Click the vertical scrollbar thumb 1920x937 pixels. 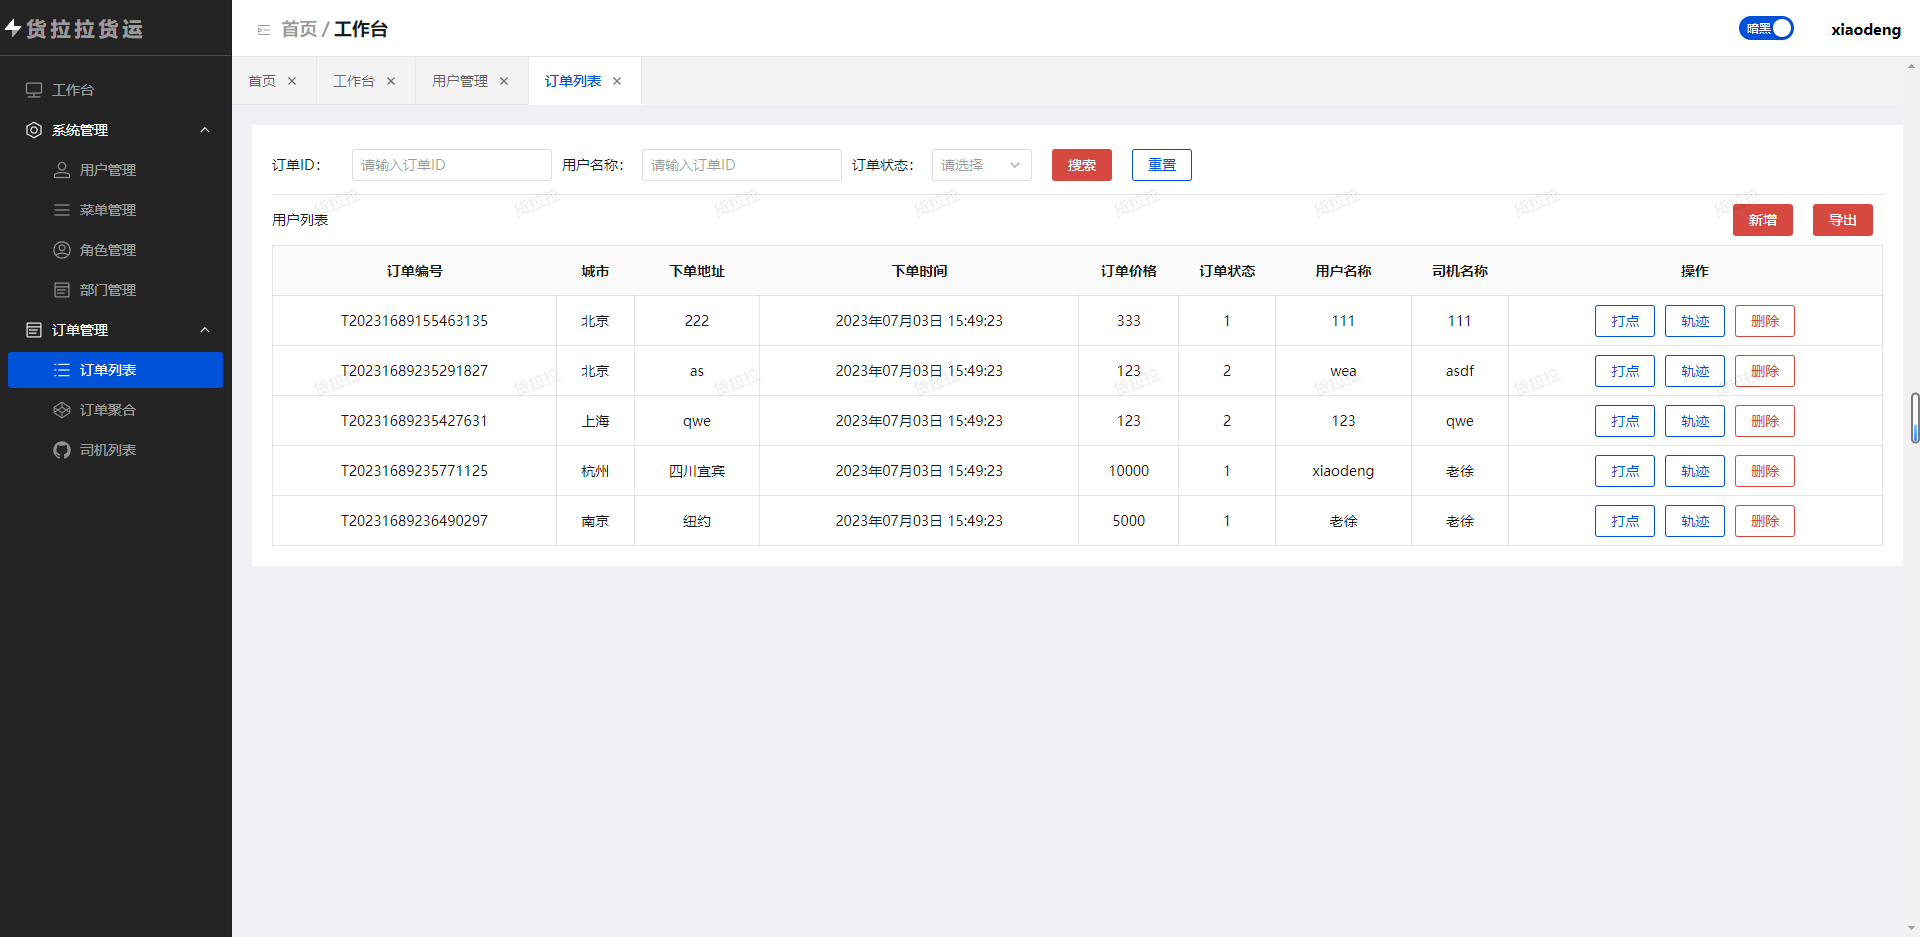pos(1915,418)
